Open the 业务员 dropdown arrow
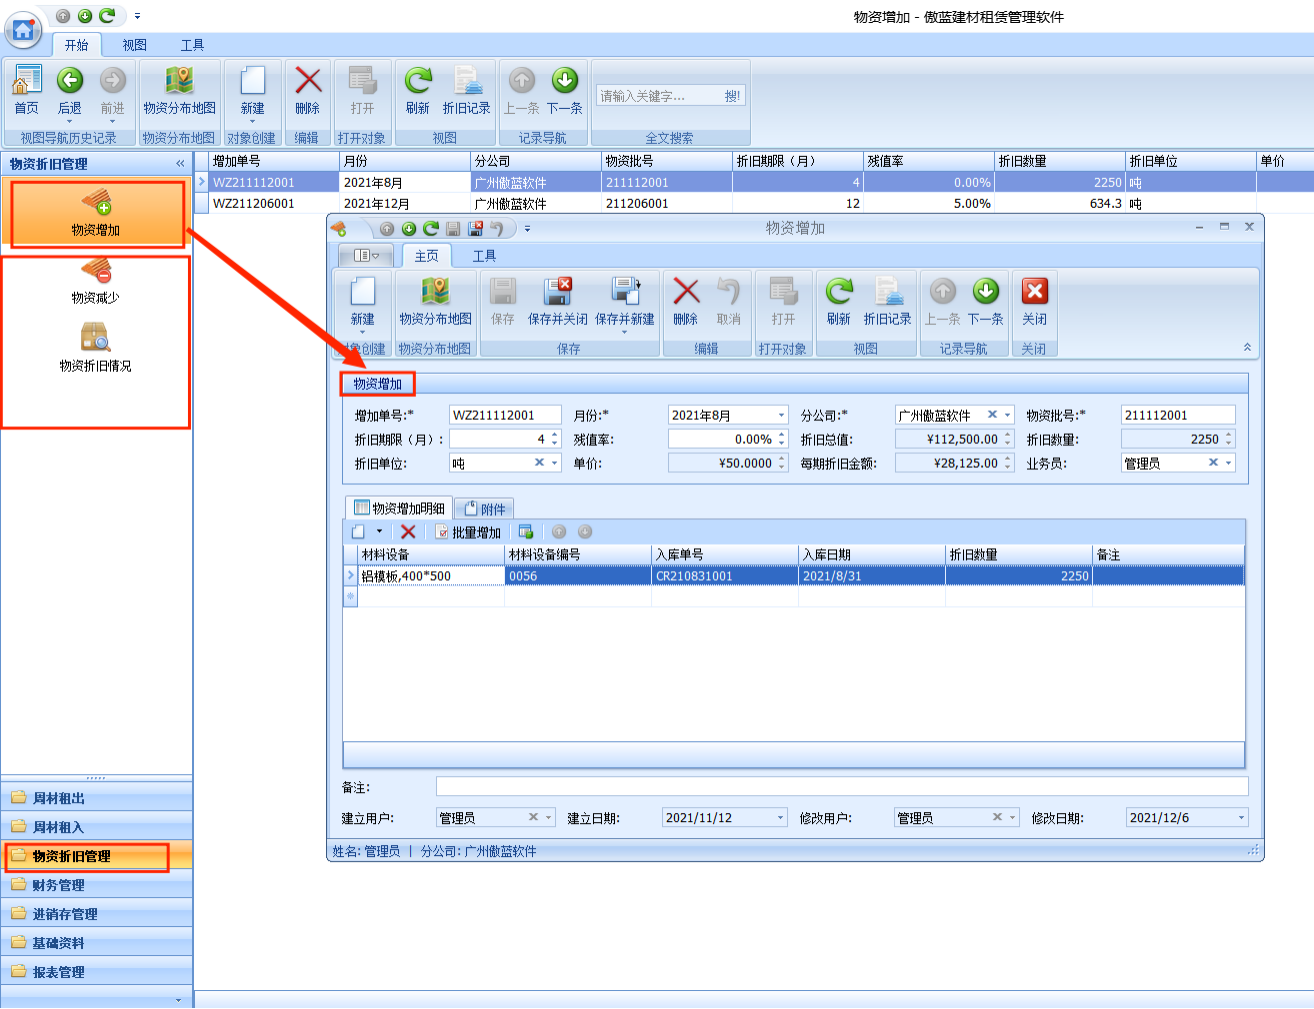This screenshot has width=1314, height=1009. click(x=1229, y=463)
